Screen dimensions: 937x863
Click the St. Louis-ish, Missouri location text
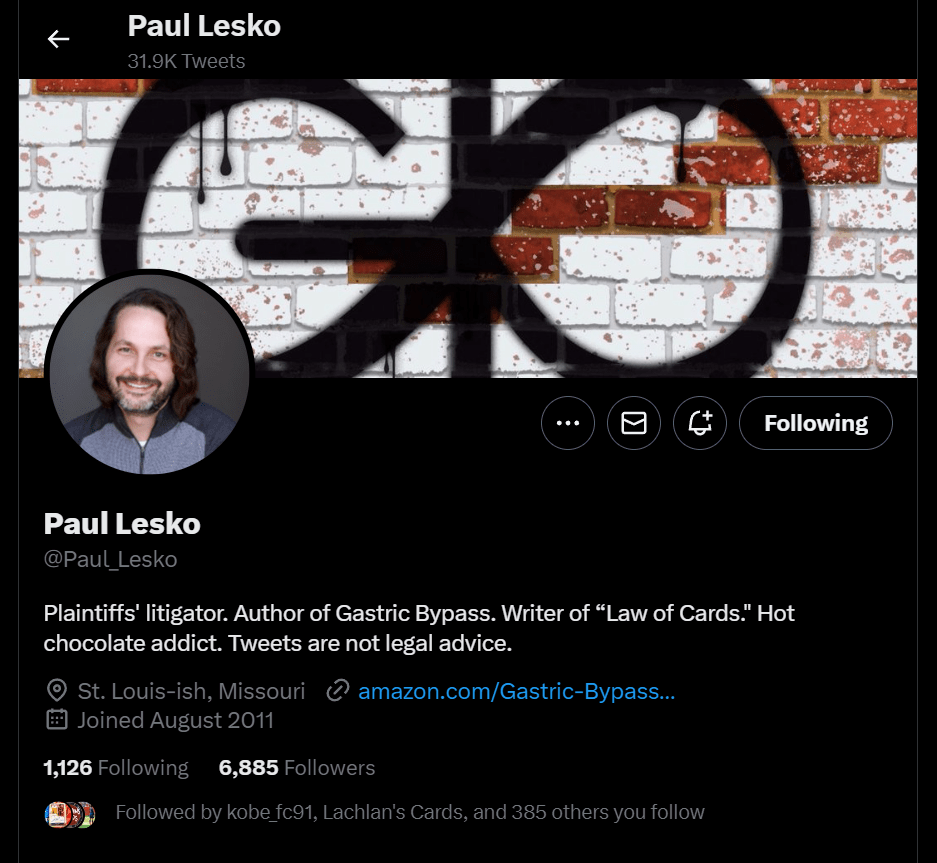tap(191, 691)
